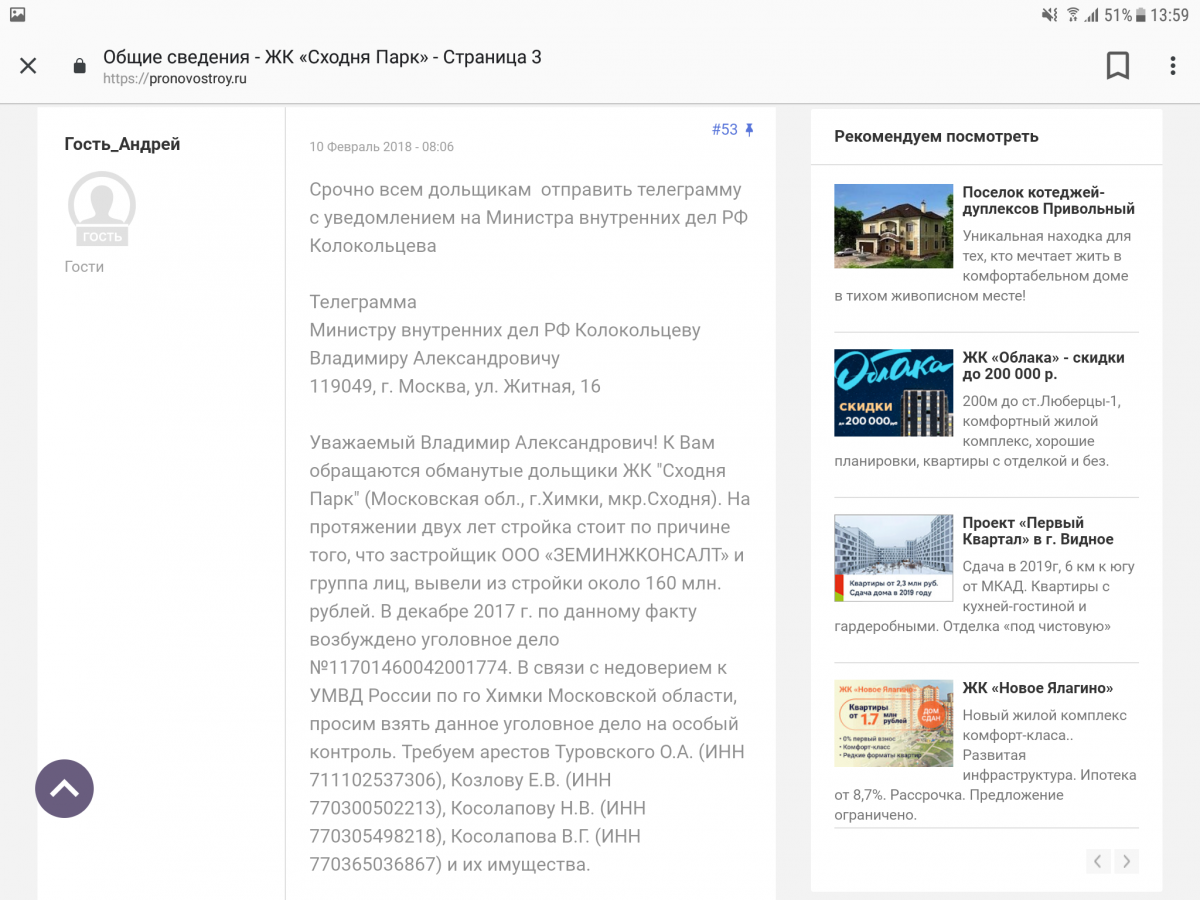Screen dimensions: 1200x900
Task: Tap the page URL pronovostroy.ru
Action: (x=175, y=79)
